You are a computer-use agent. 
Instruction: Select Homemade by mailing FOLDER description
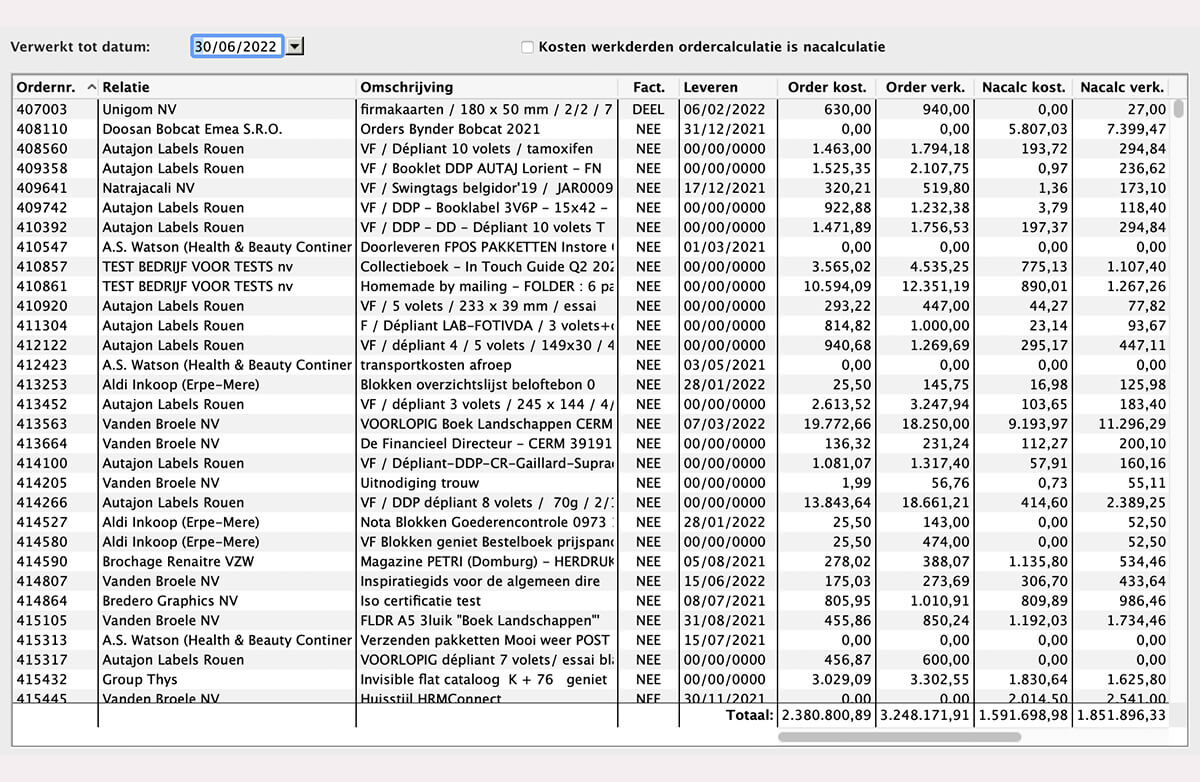tap(487, 286)
